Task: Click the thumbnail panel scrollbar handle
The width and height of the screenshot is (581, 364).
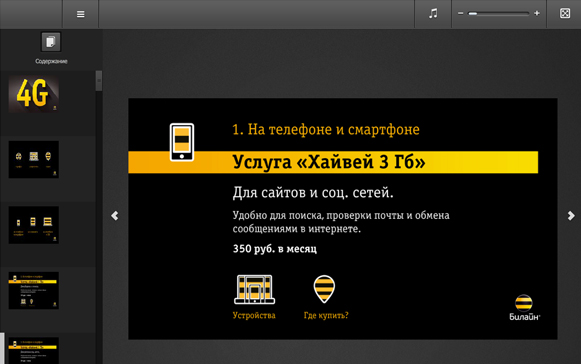Action: click(x=99, y=80)
